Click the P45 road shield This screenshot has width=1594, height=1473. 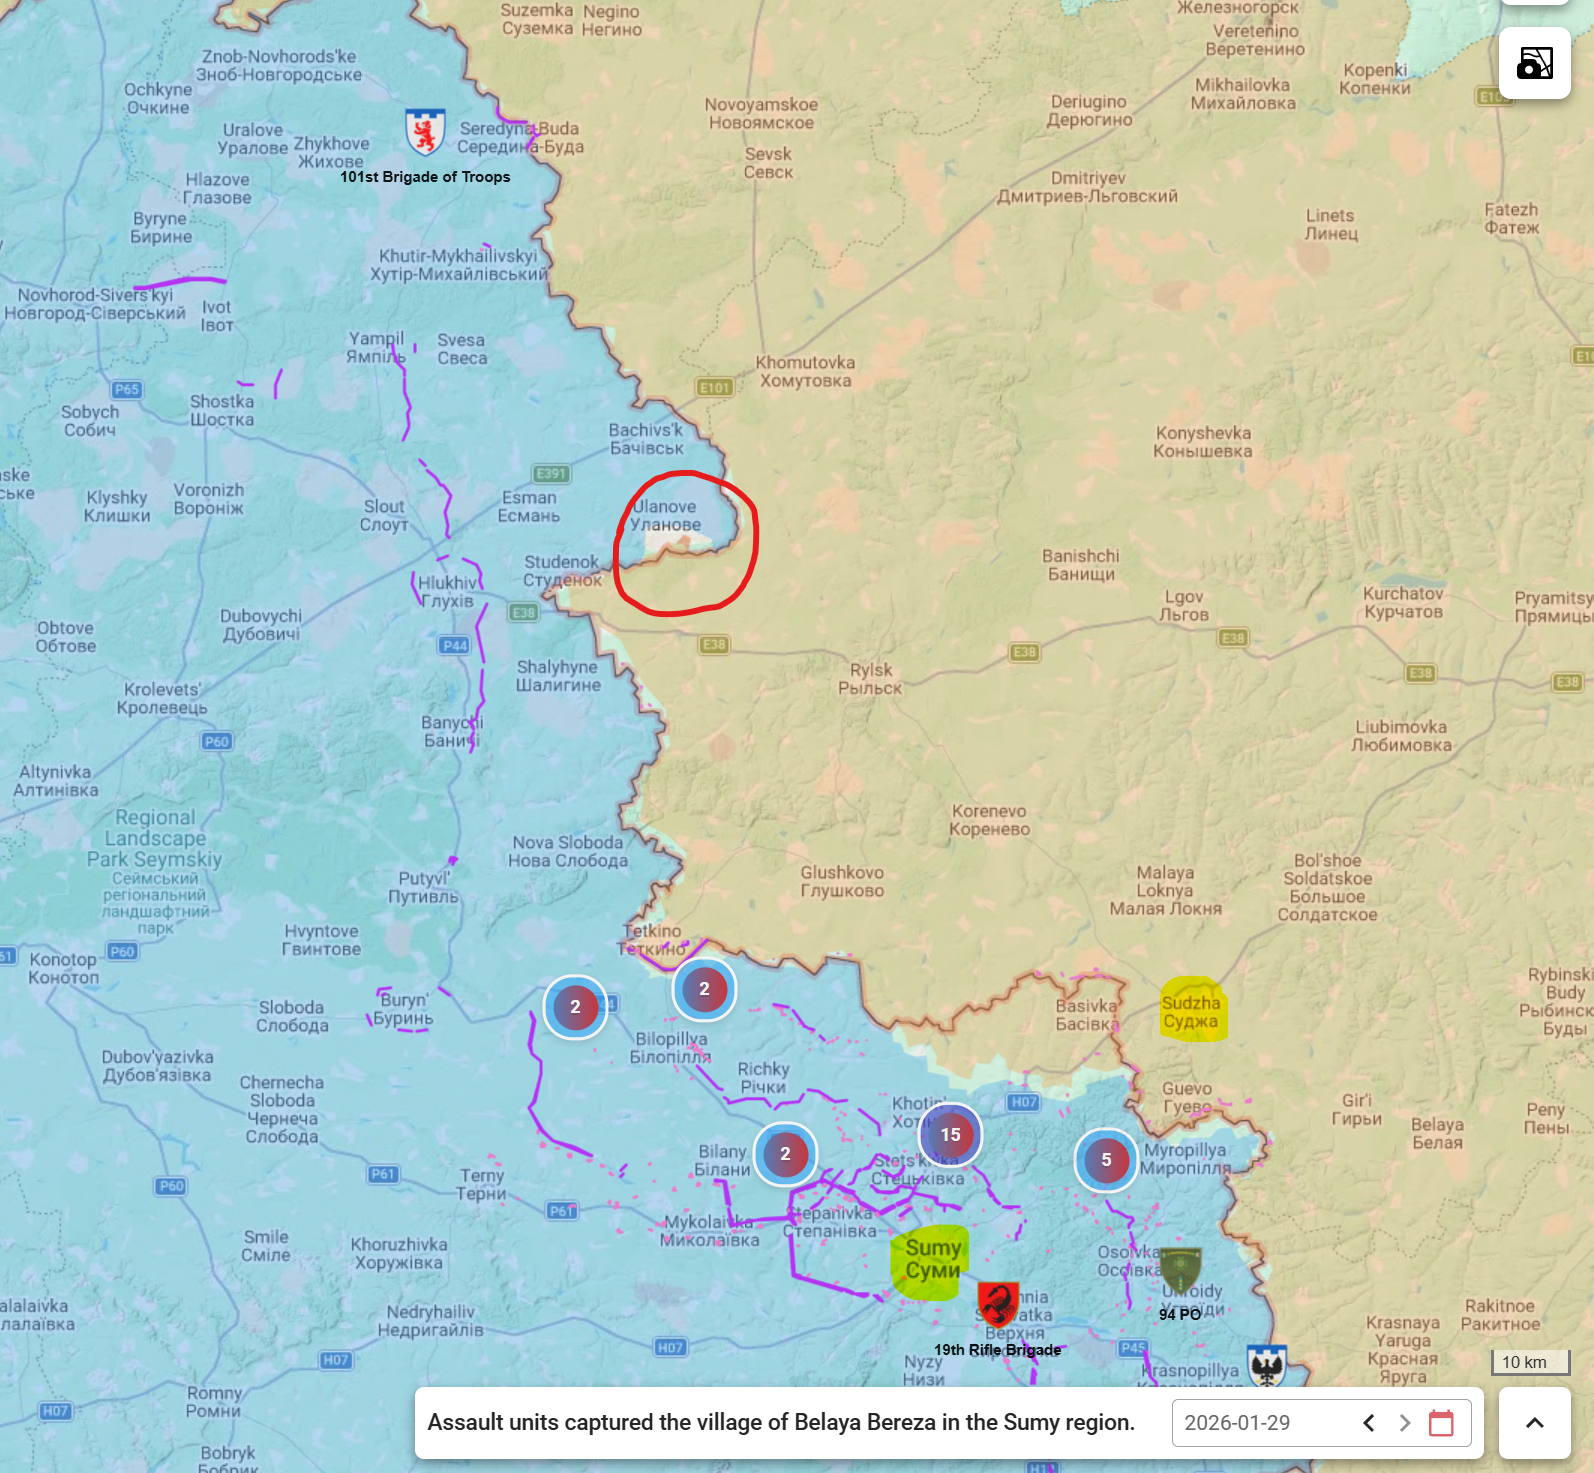[1133, 1347]
